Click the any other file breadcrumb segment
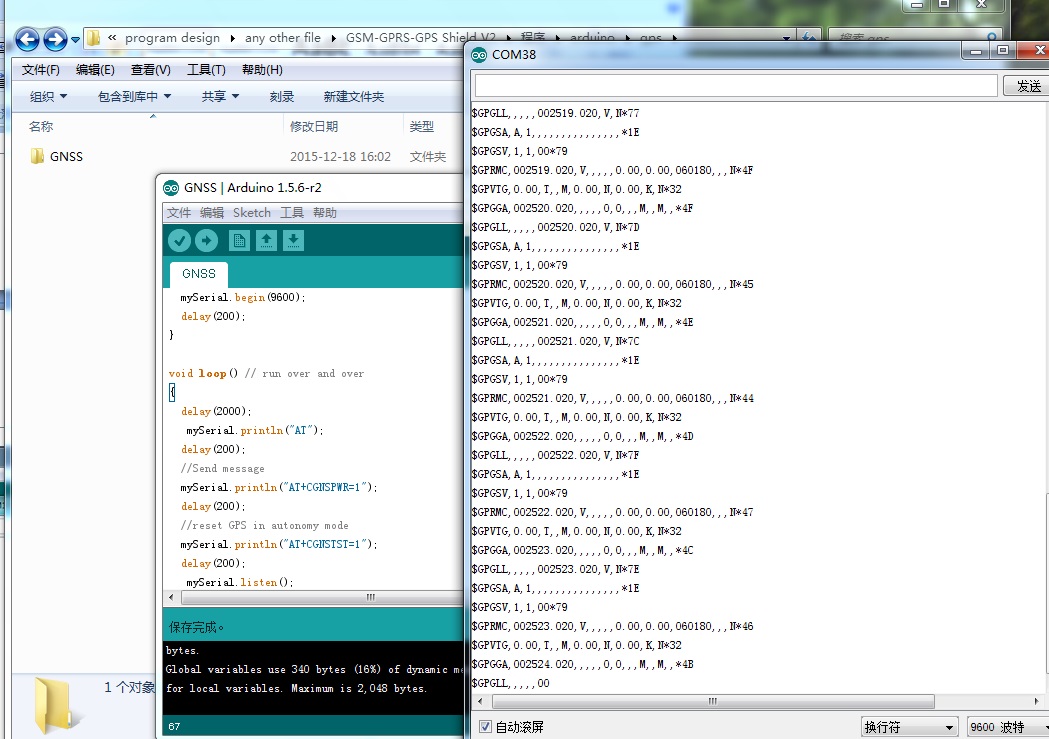This screenshot has height=739, width=1049. click(x=283, y=38)
